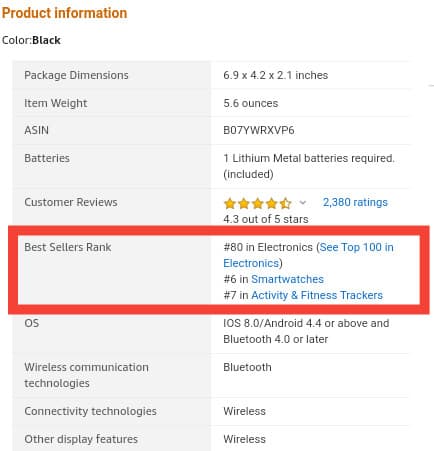Viewport: 434px width, 451px height.
Task: Click the gold star rating icons
Action: click(258, 203)
